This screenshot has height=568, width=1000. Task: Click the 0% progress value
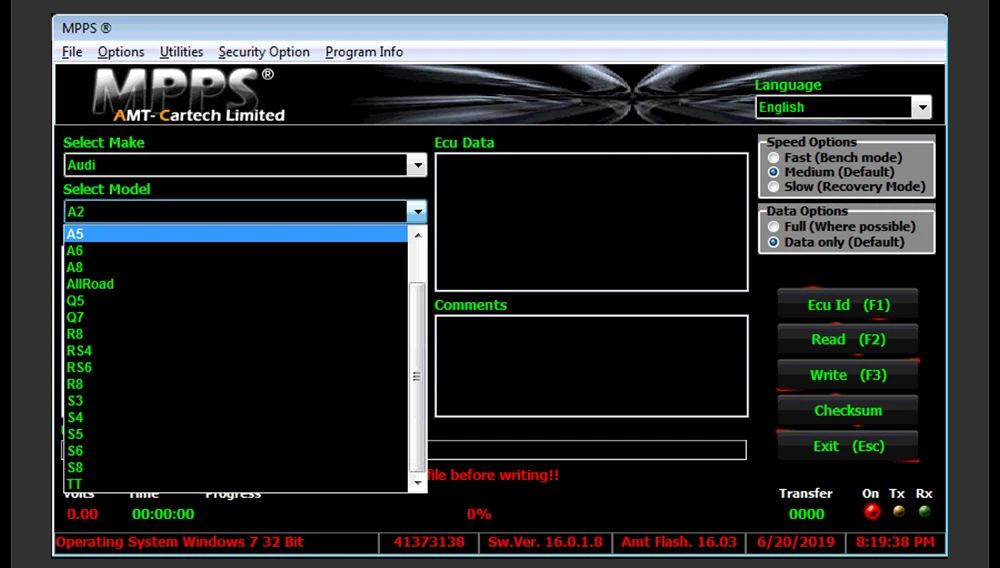point(479,514)
